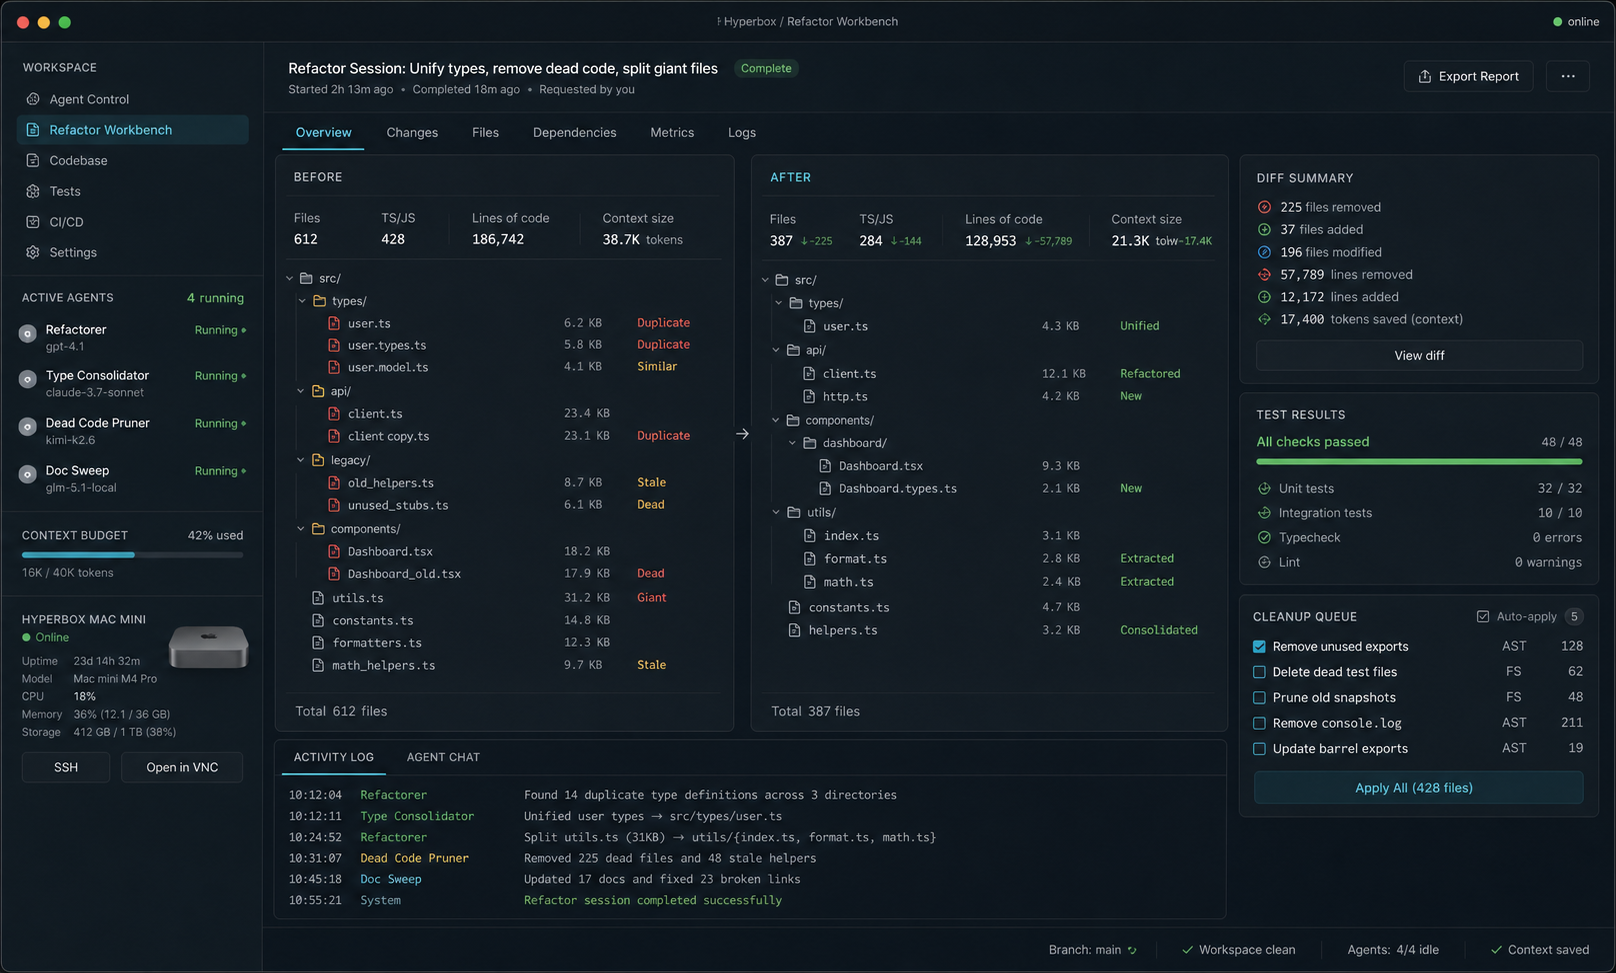Click the Typecheck status icon
The image size is (1616, 973).
click(1264, 537)
